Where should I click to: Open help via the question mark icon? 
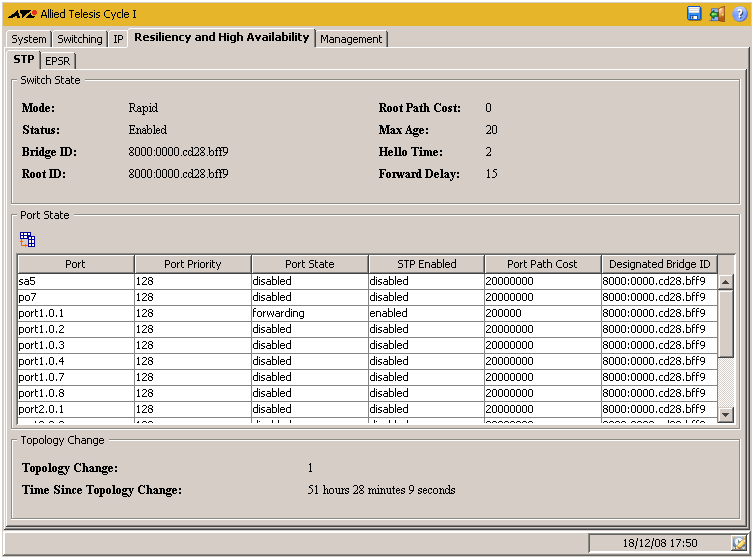(740, 14)
